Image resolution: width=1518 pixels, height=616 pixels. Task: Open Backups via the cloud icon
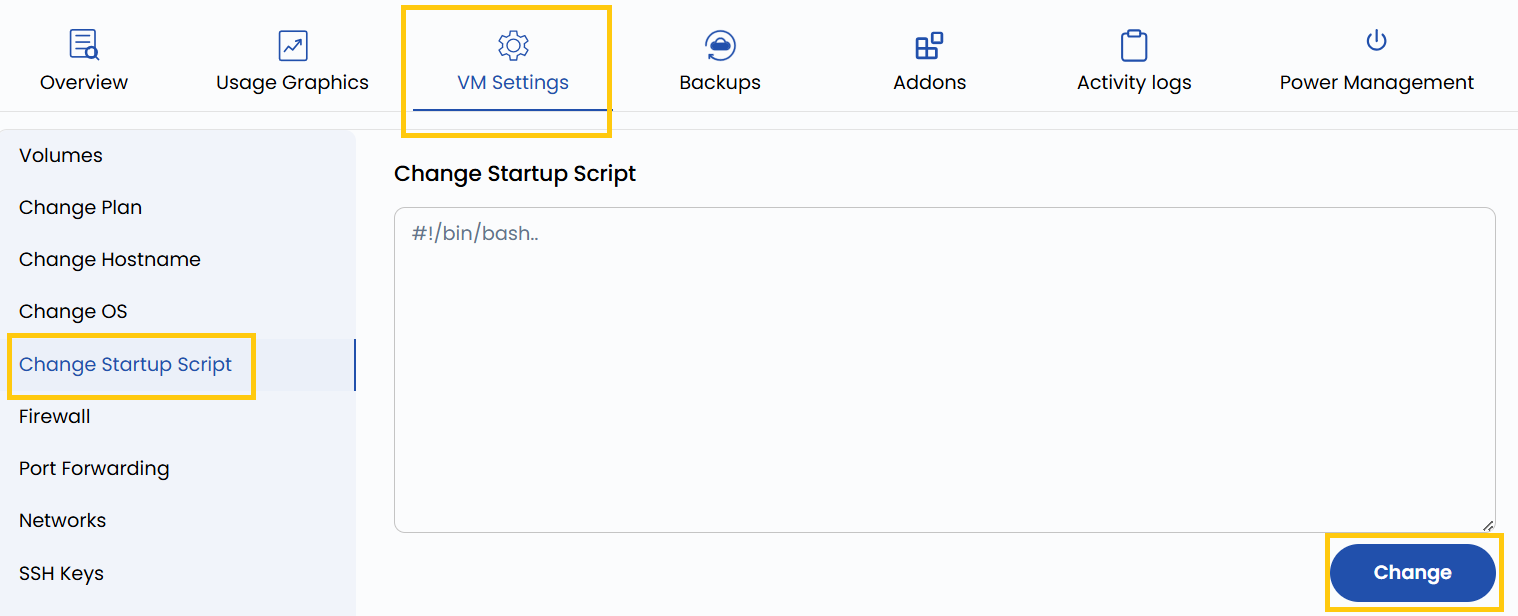click(x=720, y=44)
